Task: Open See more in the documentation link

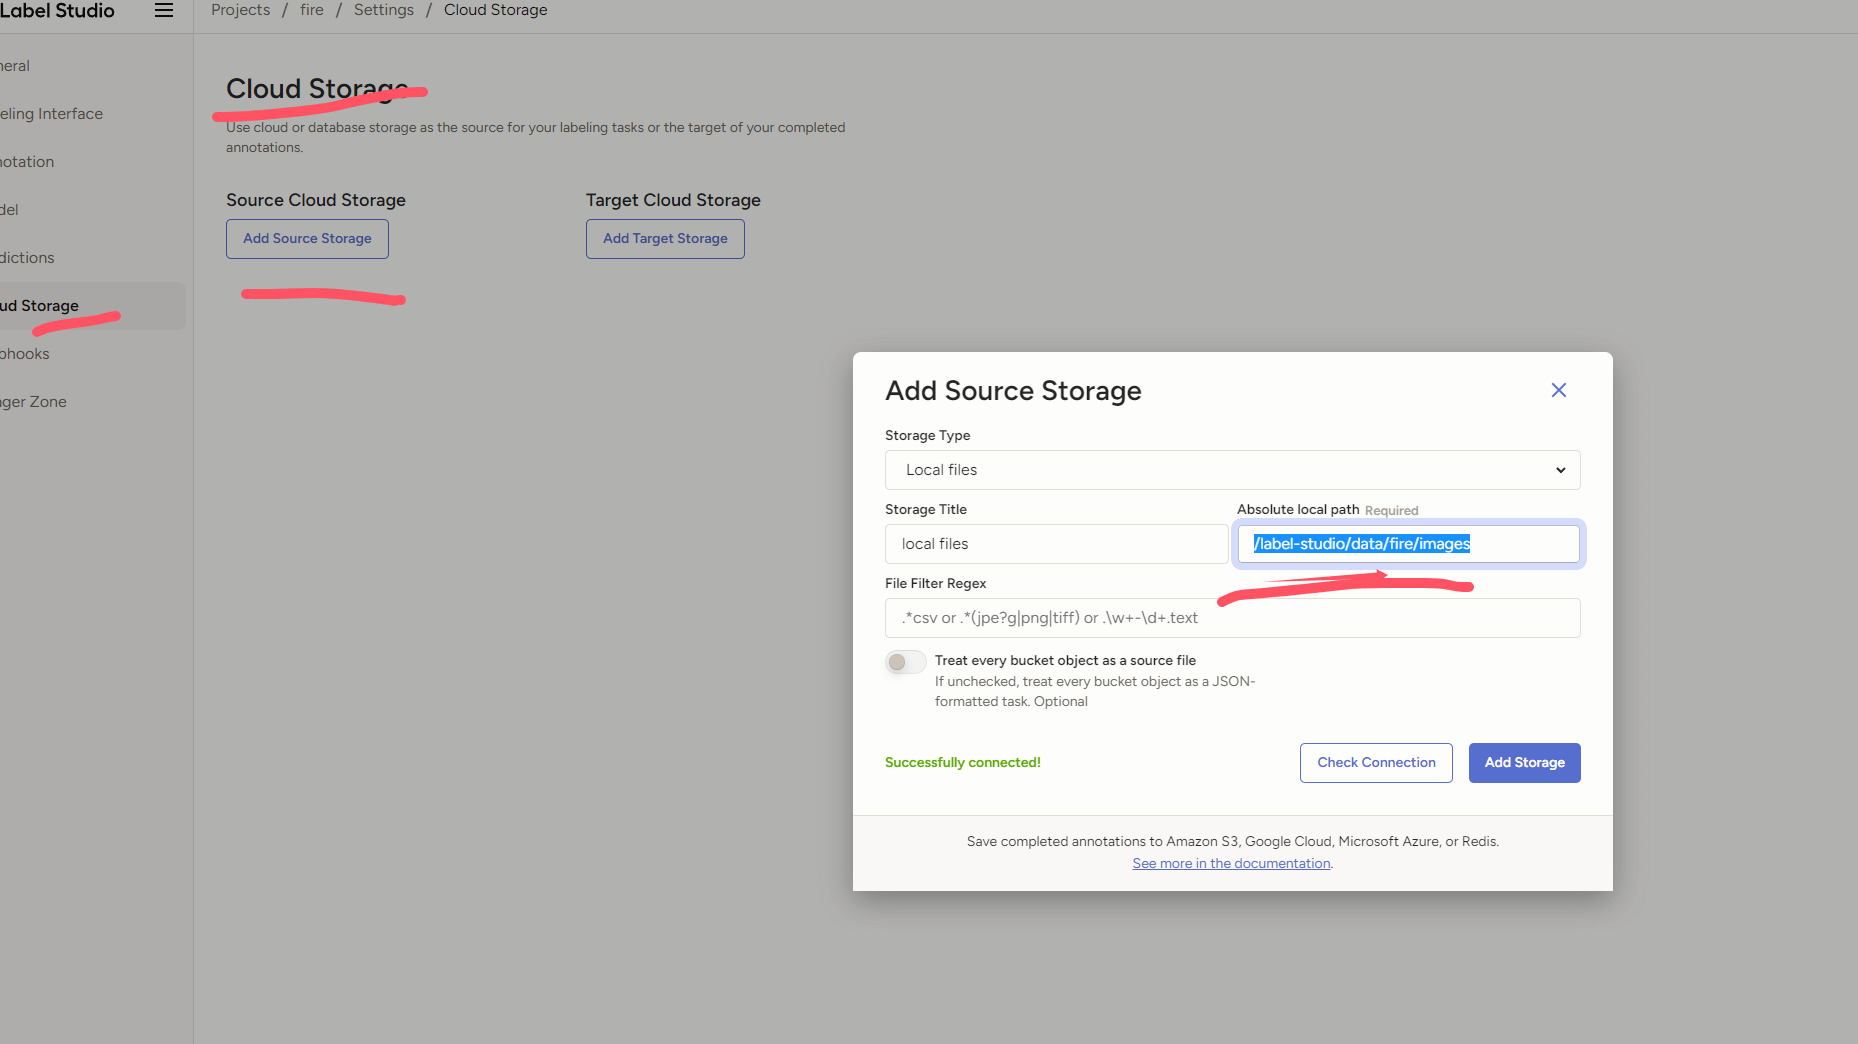Action: pos(1231,863)
